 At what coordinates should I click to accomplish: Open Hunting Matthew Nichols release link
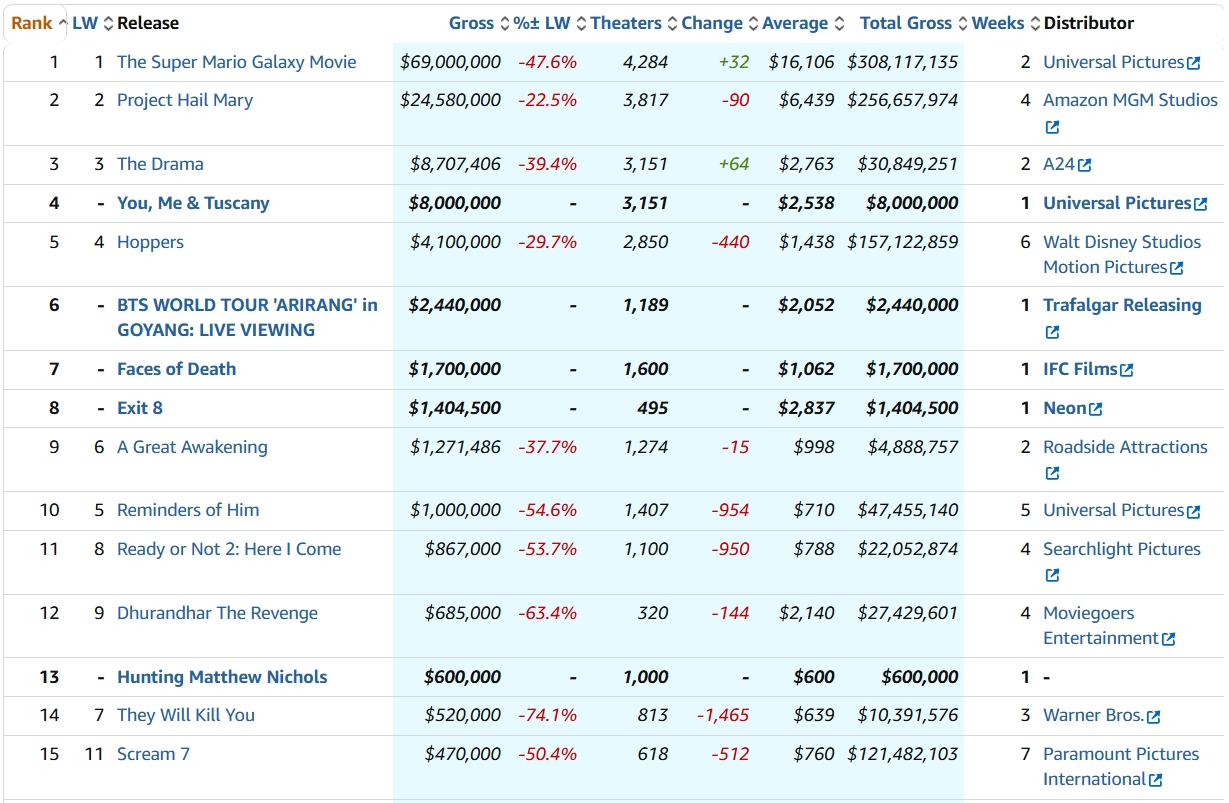click(222, 677)
